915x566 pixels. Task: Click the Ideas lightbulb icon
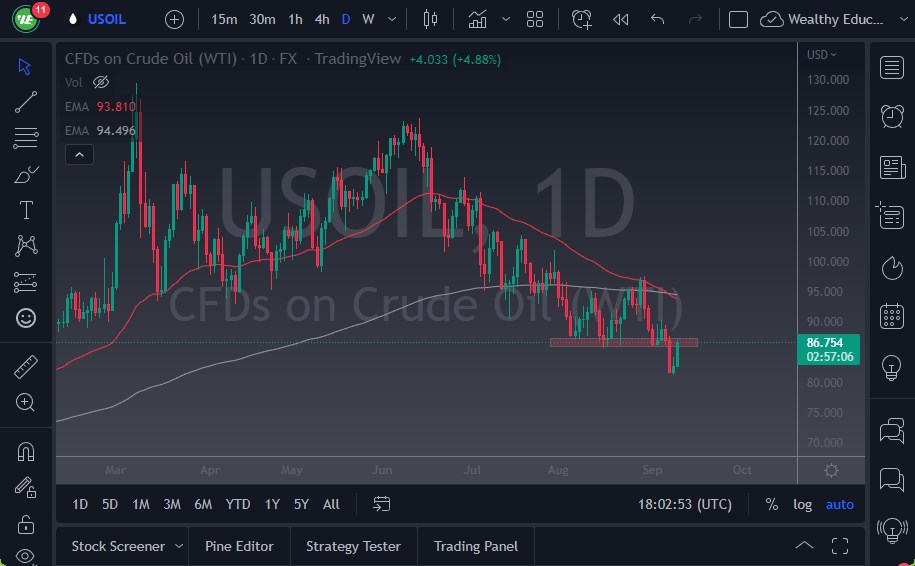pyautogui.click(x=892, y=367)
